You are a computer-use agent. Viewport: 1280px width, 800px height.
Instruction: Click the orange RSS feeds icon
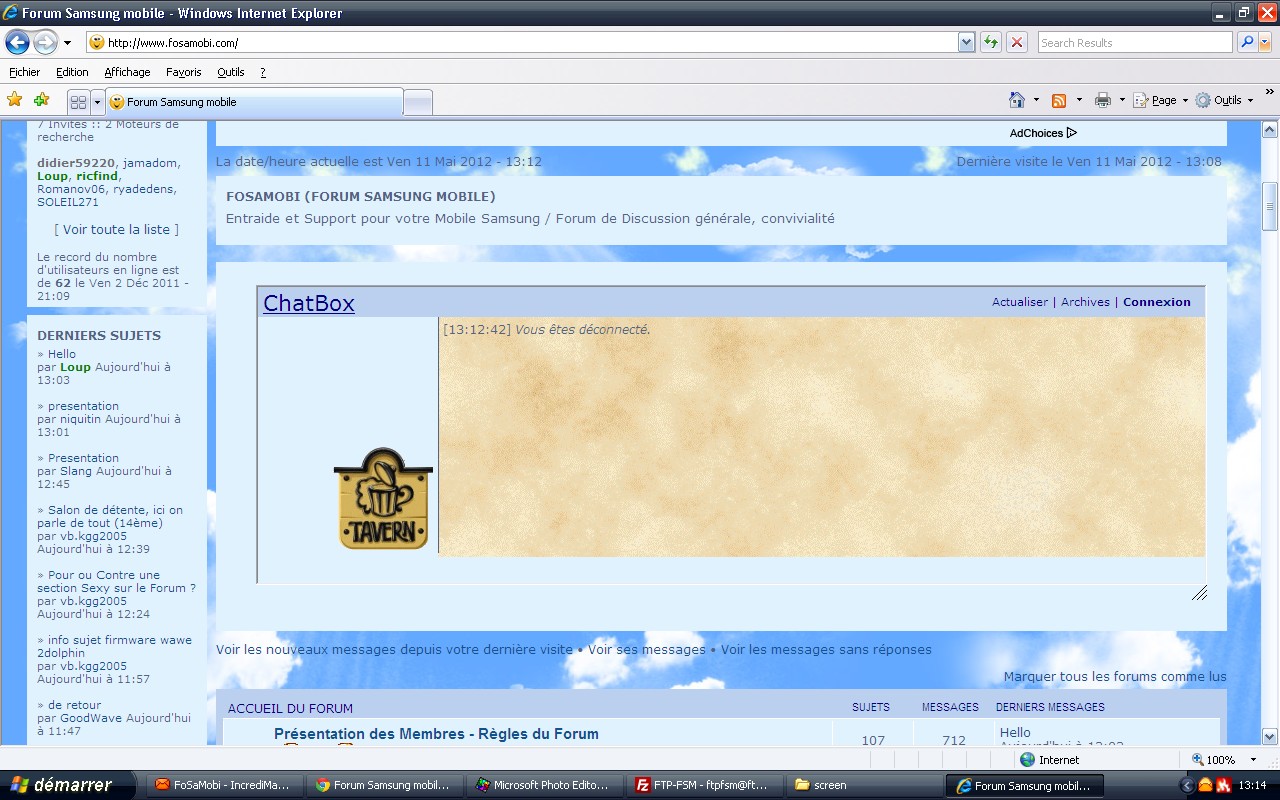point(1059,100)
